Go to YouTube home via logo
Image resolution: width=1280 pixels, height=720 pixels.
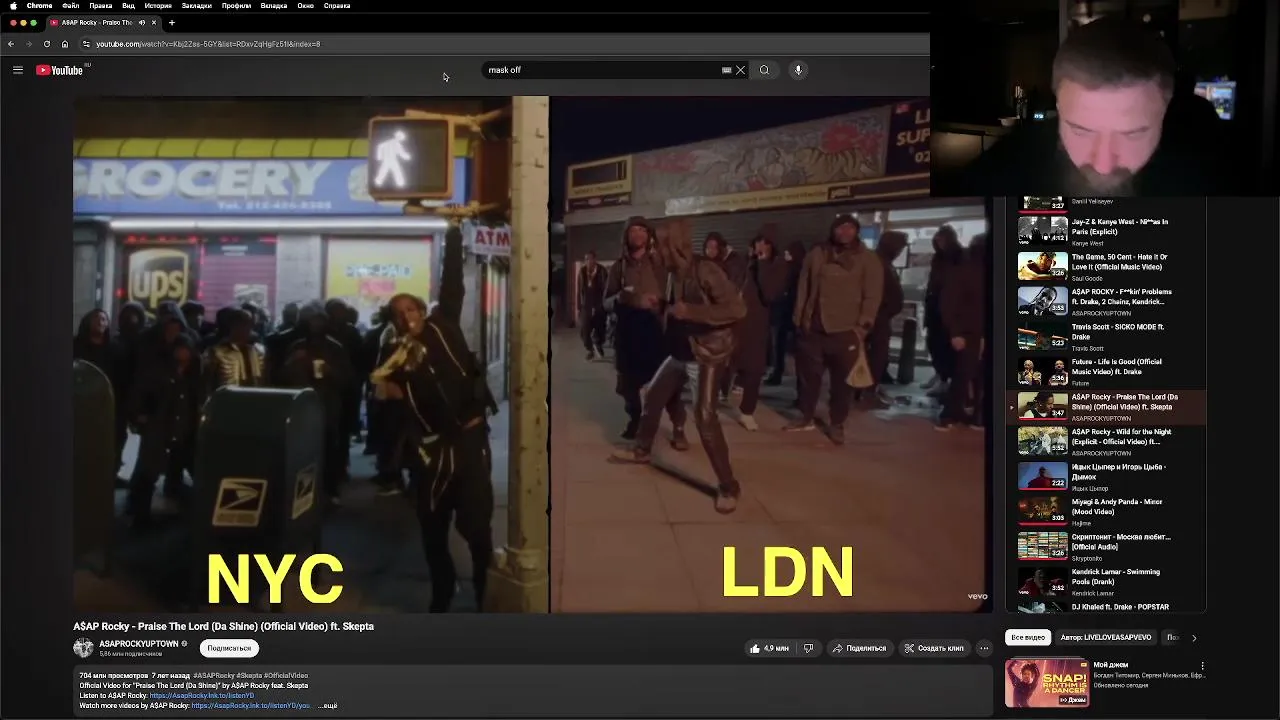tap(60, 70)
